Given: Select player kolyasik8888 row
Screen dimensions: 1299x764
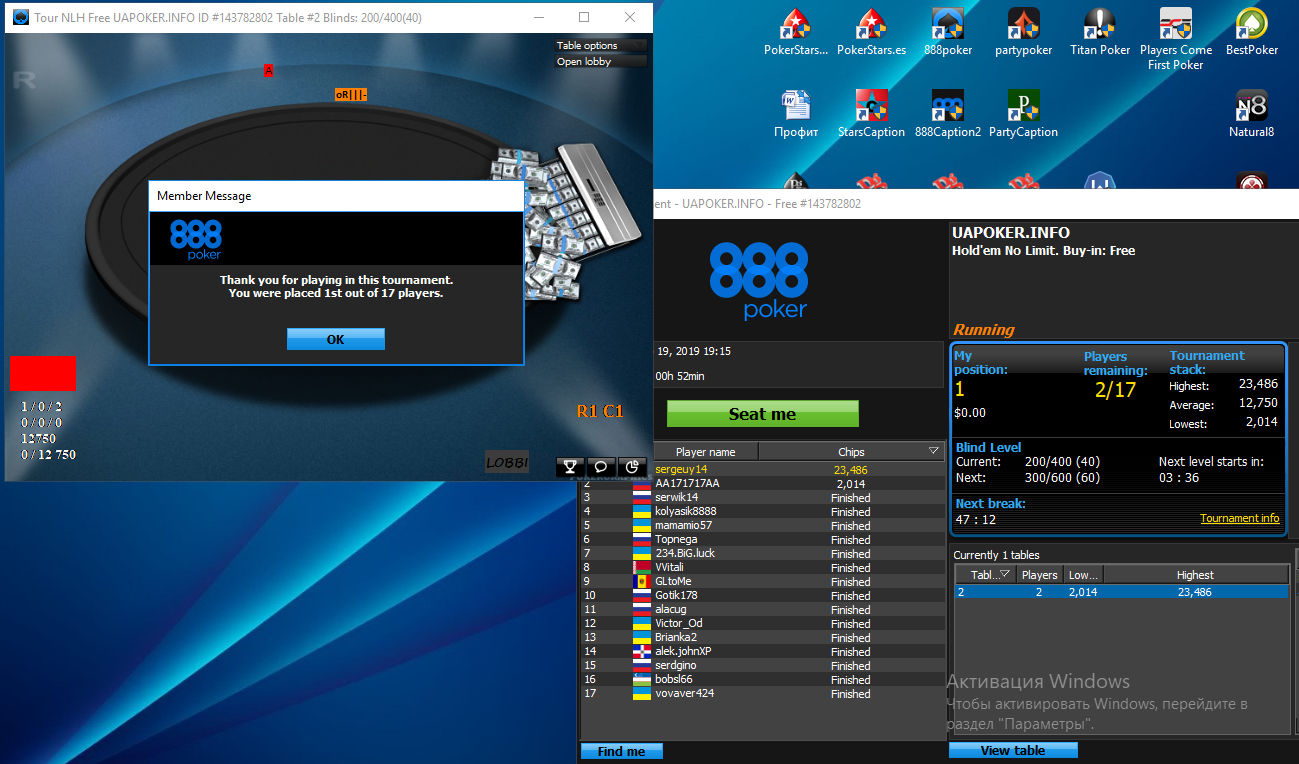Looking at the screenshot, I should [762, 511].
